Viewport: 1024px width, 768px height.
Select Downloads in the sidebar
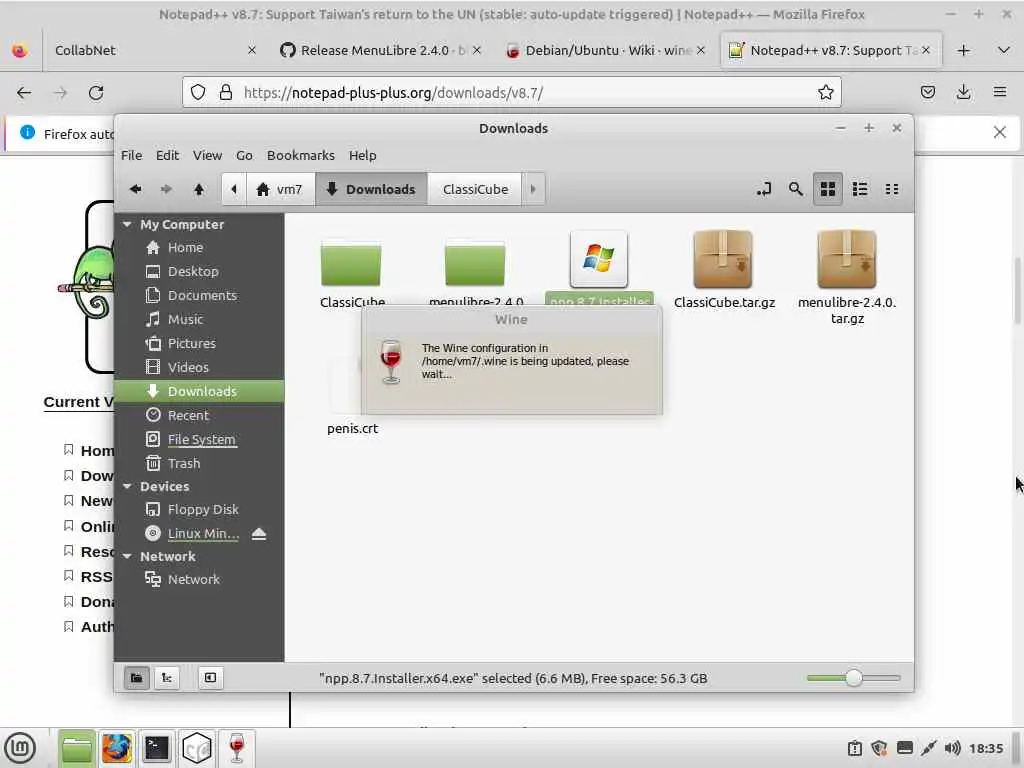point(199,391)
